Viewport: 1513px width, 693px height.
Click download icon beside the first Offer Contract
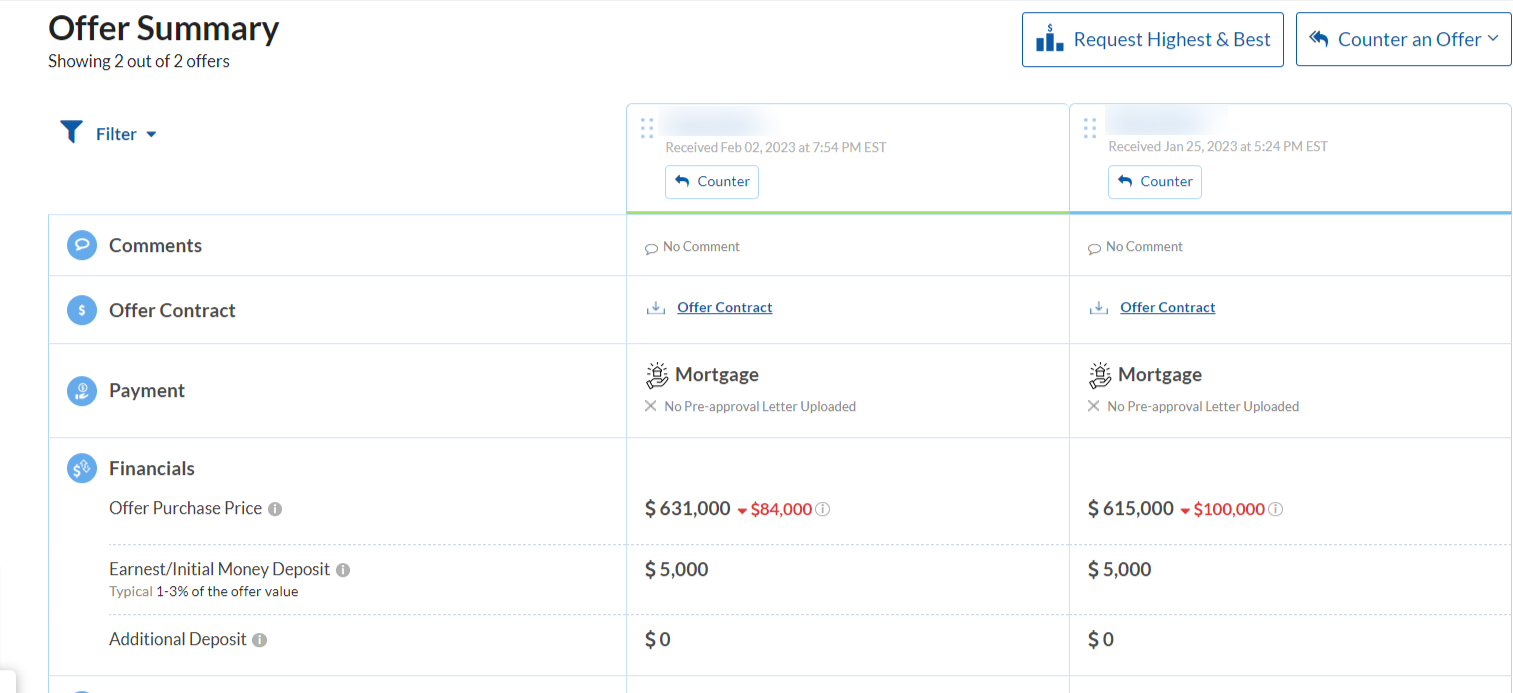[x=656, y=308]
